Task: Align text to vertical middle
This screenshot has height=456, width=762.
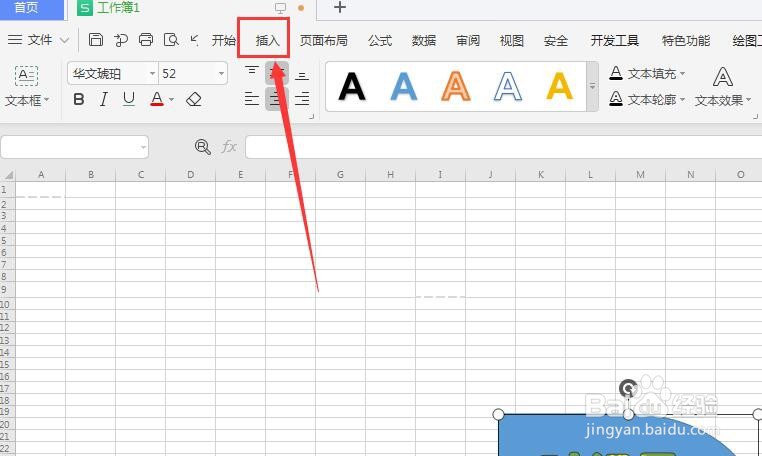Action: [277, 73]
